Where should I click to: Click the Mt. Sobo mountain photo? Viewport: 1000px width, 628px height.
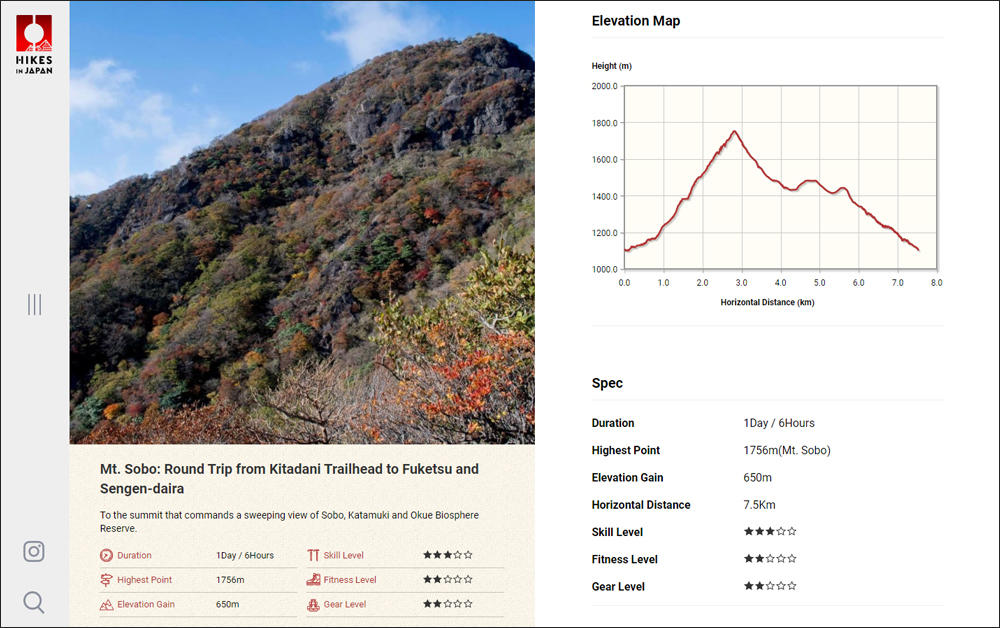(302, 222)
